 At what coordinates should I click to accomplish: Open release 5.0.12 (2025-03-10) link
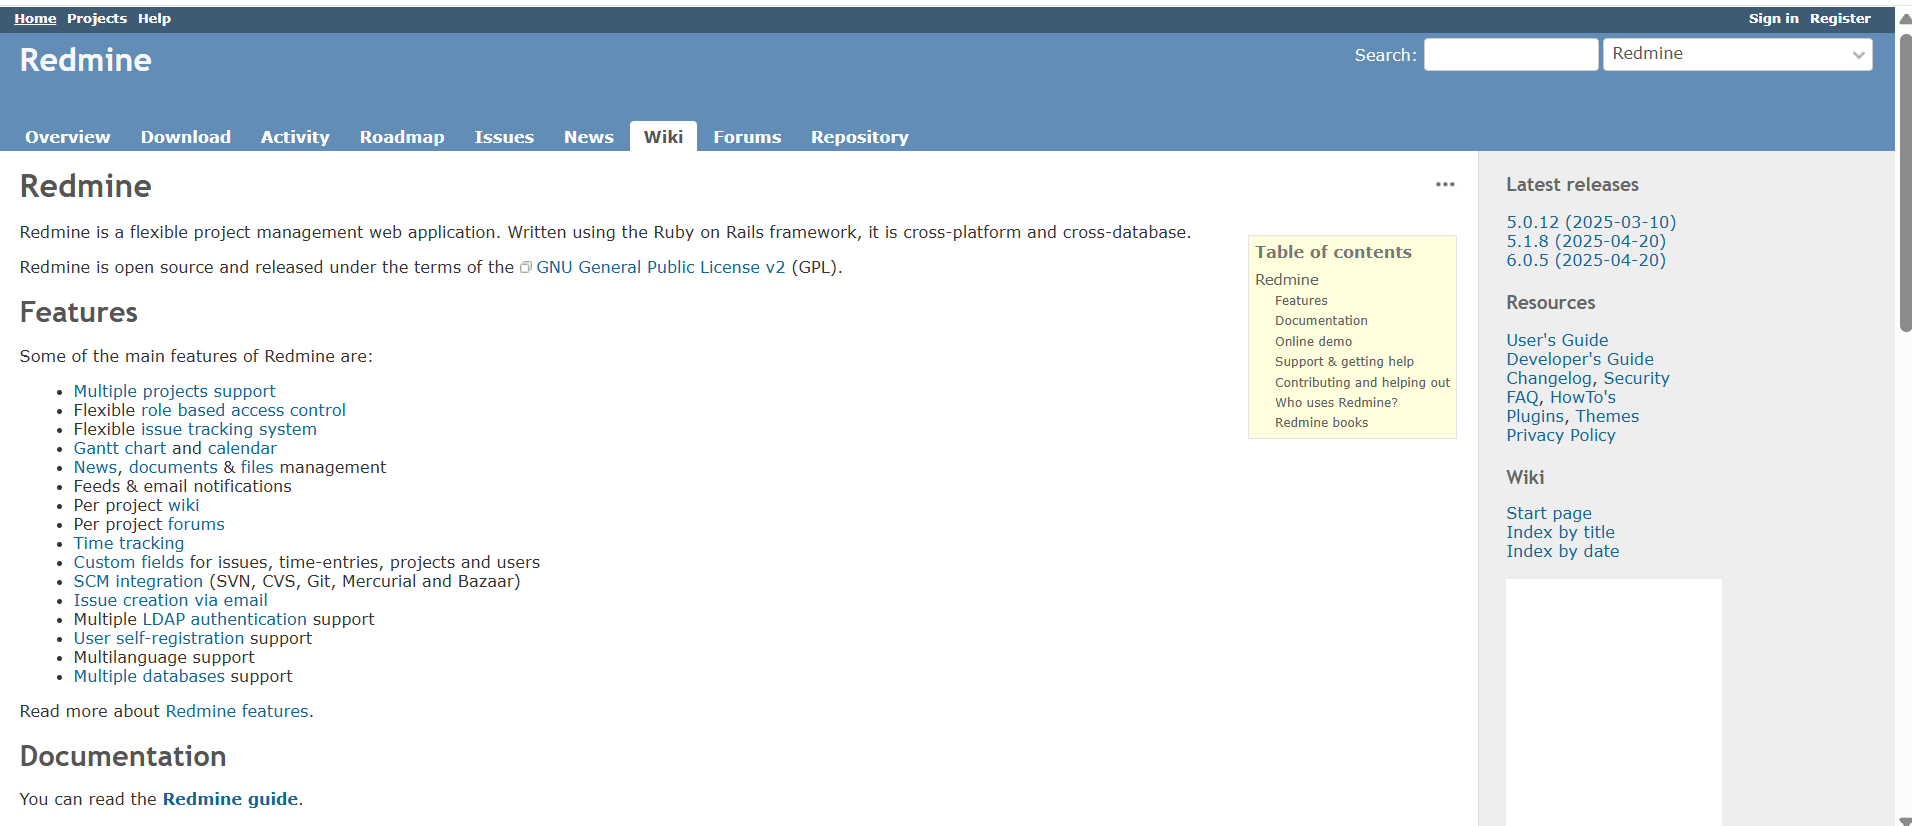[1591, 222]
